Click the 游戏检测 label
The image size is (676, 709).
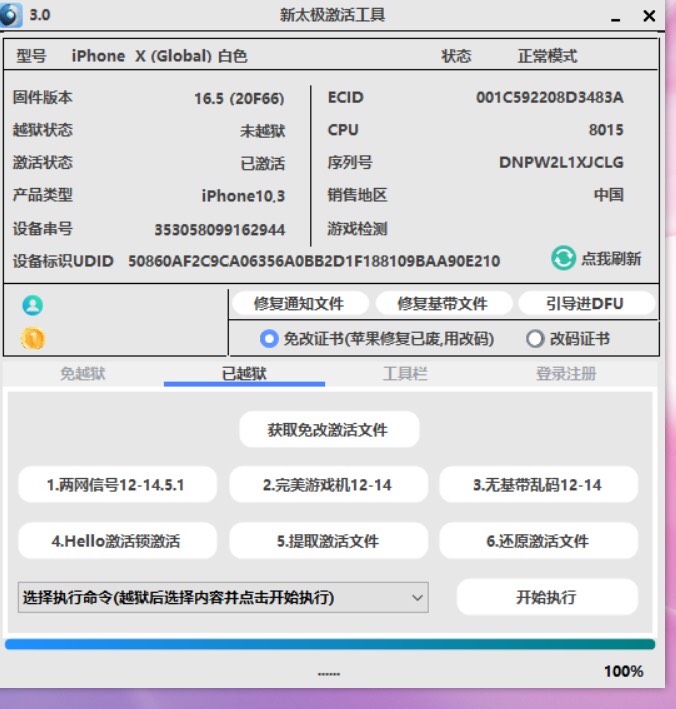tap(357, 228)
